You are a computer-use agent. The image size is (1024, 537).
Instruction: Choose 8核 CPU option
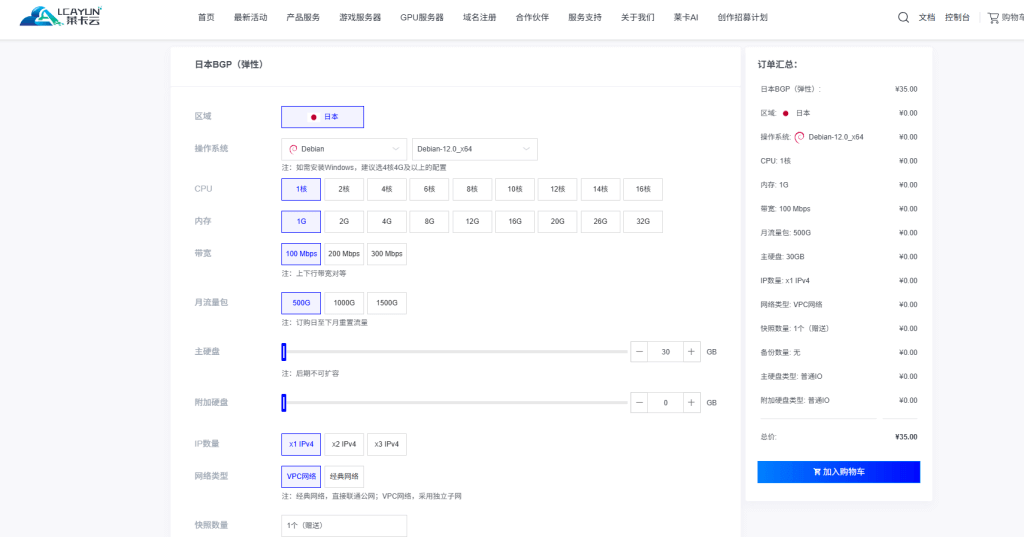(472, 189)
